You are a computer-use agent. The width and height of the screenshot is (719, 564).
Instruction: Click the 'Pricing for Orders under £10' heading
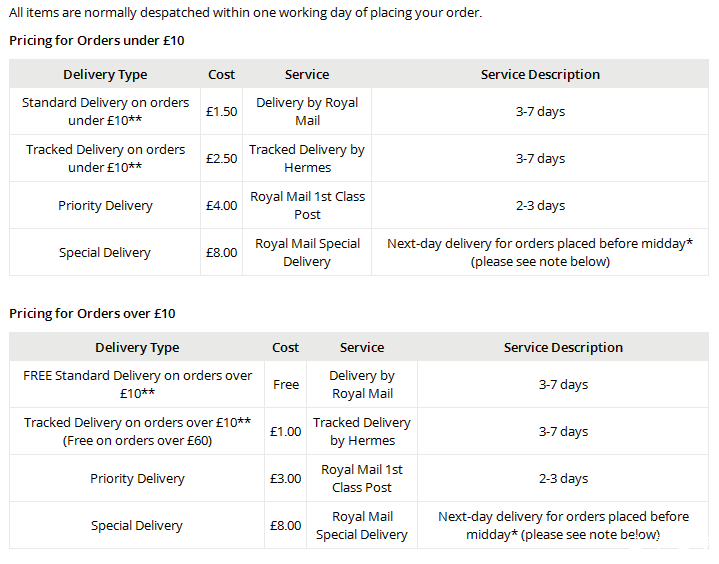click(97, 41)
